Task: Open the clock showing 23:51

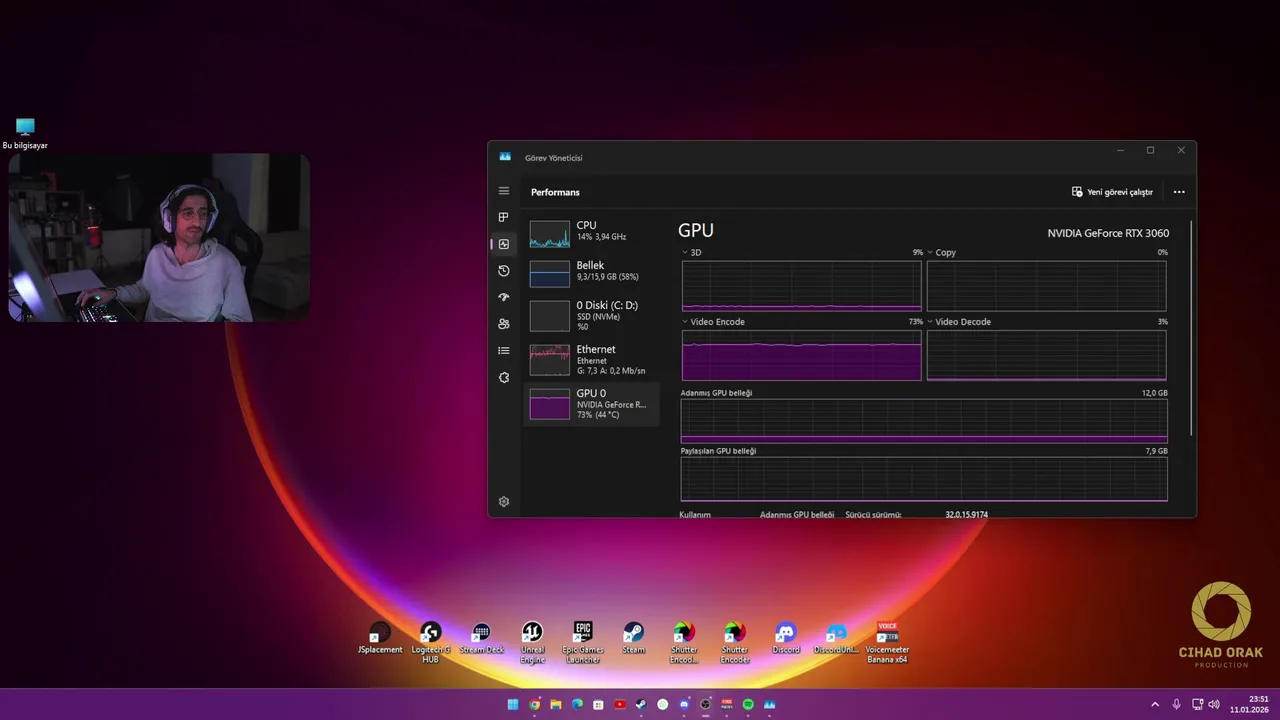Action: click(x=1249, y=704)
